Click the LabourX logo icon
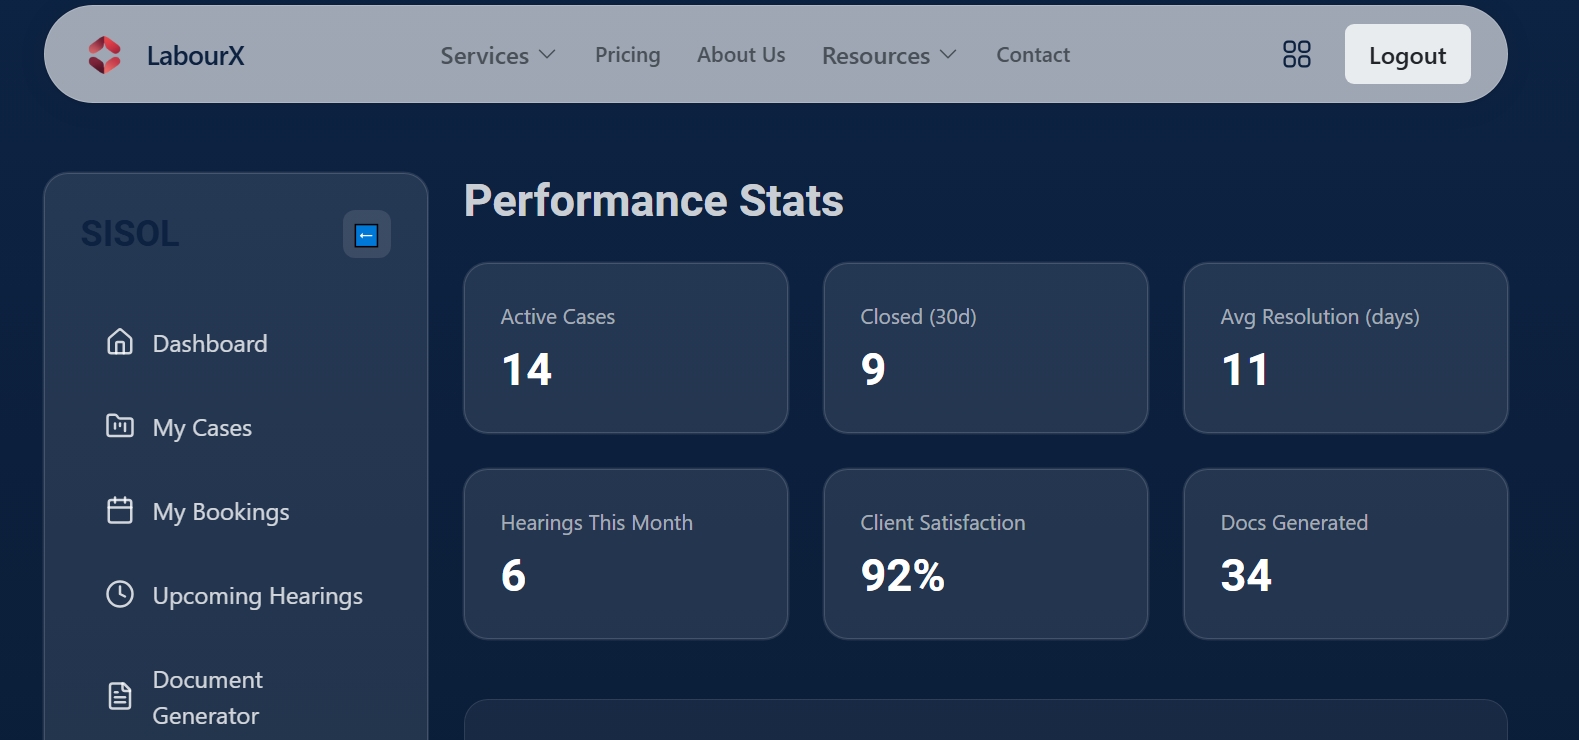 coord(105,55)
